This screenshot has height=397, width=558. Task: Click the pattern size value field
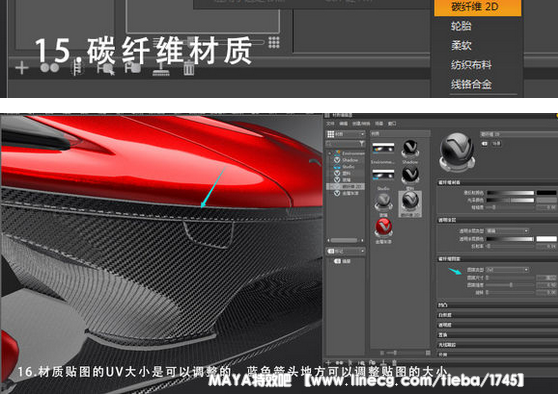click(547, 278)
